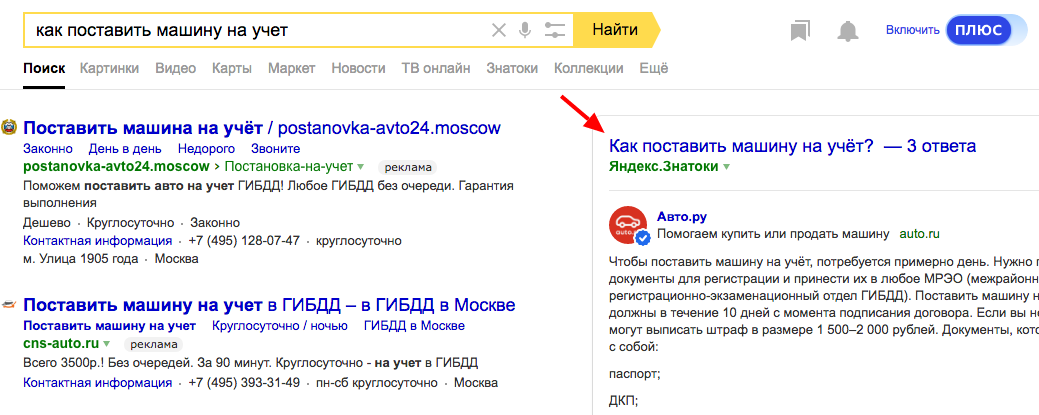Viewport: 1039px width, 415px height.
Task: Open the Авто.ру author name link
Action: click(x=683, y=216)
